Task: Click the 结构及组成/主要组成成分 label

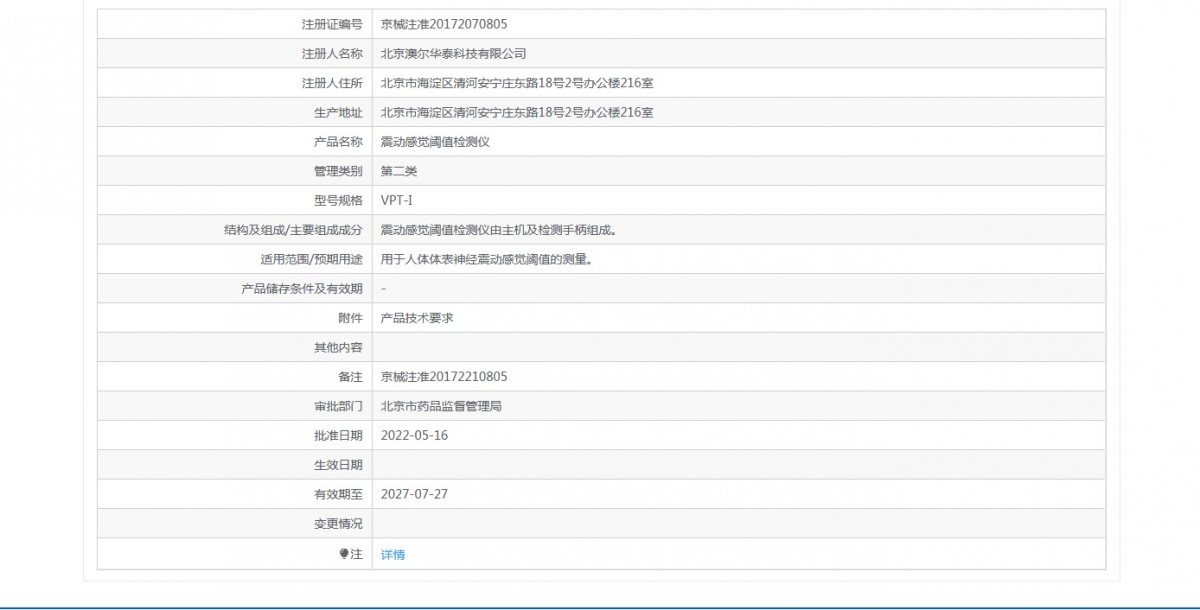Action: point(294,230)
